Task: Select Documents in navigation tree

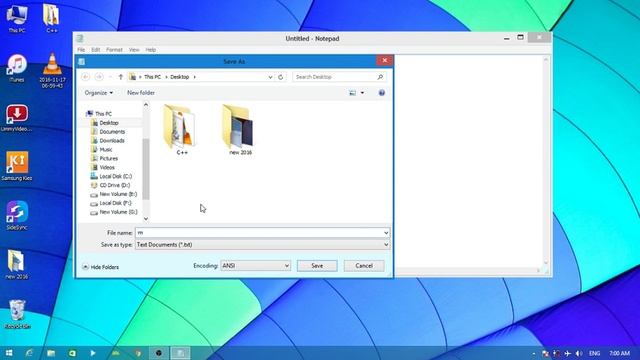Action: (x=112, y=132)
